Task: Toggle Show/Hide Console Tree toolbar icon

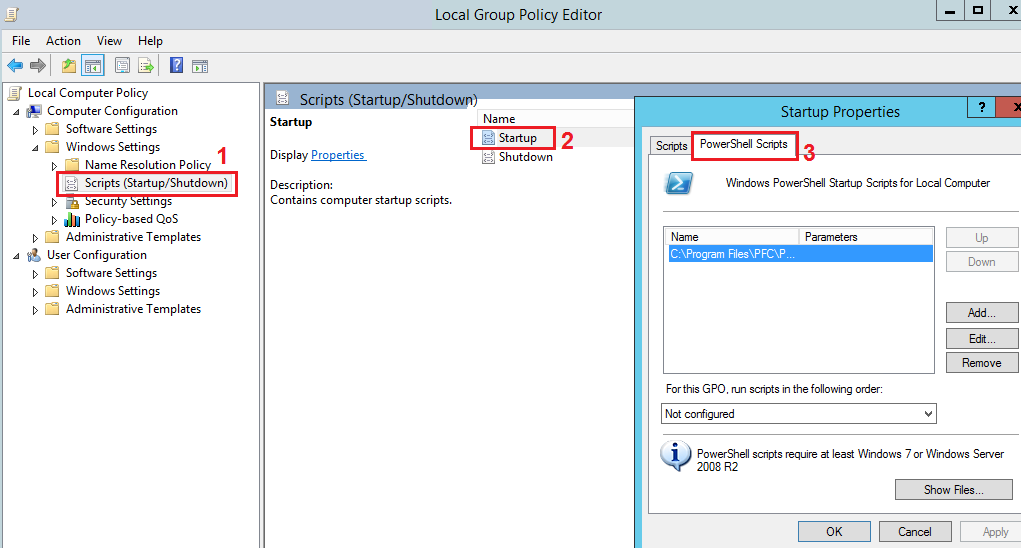Action: click(x=92, y=66)
